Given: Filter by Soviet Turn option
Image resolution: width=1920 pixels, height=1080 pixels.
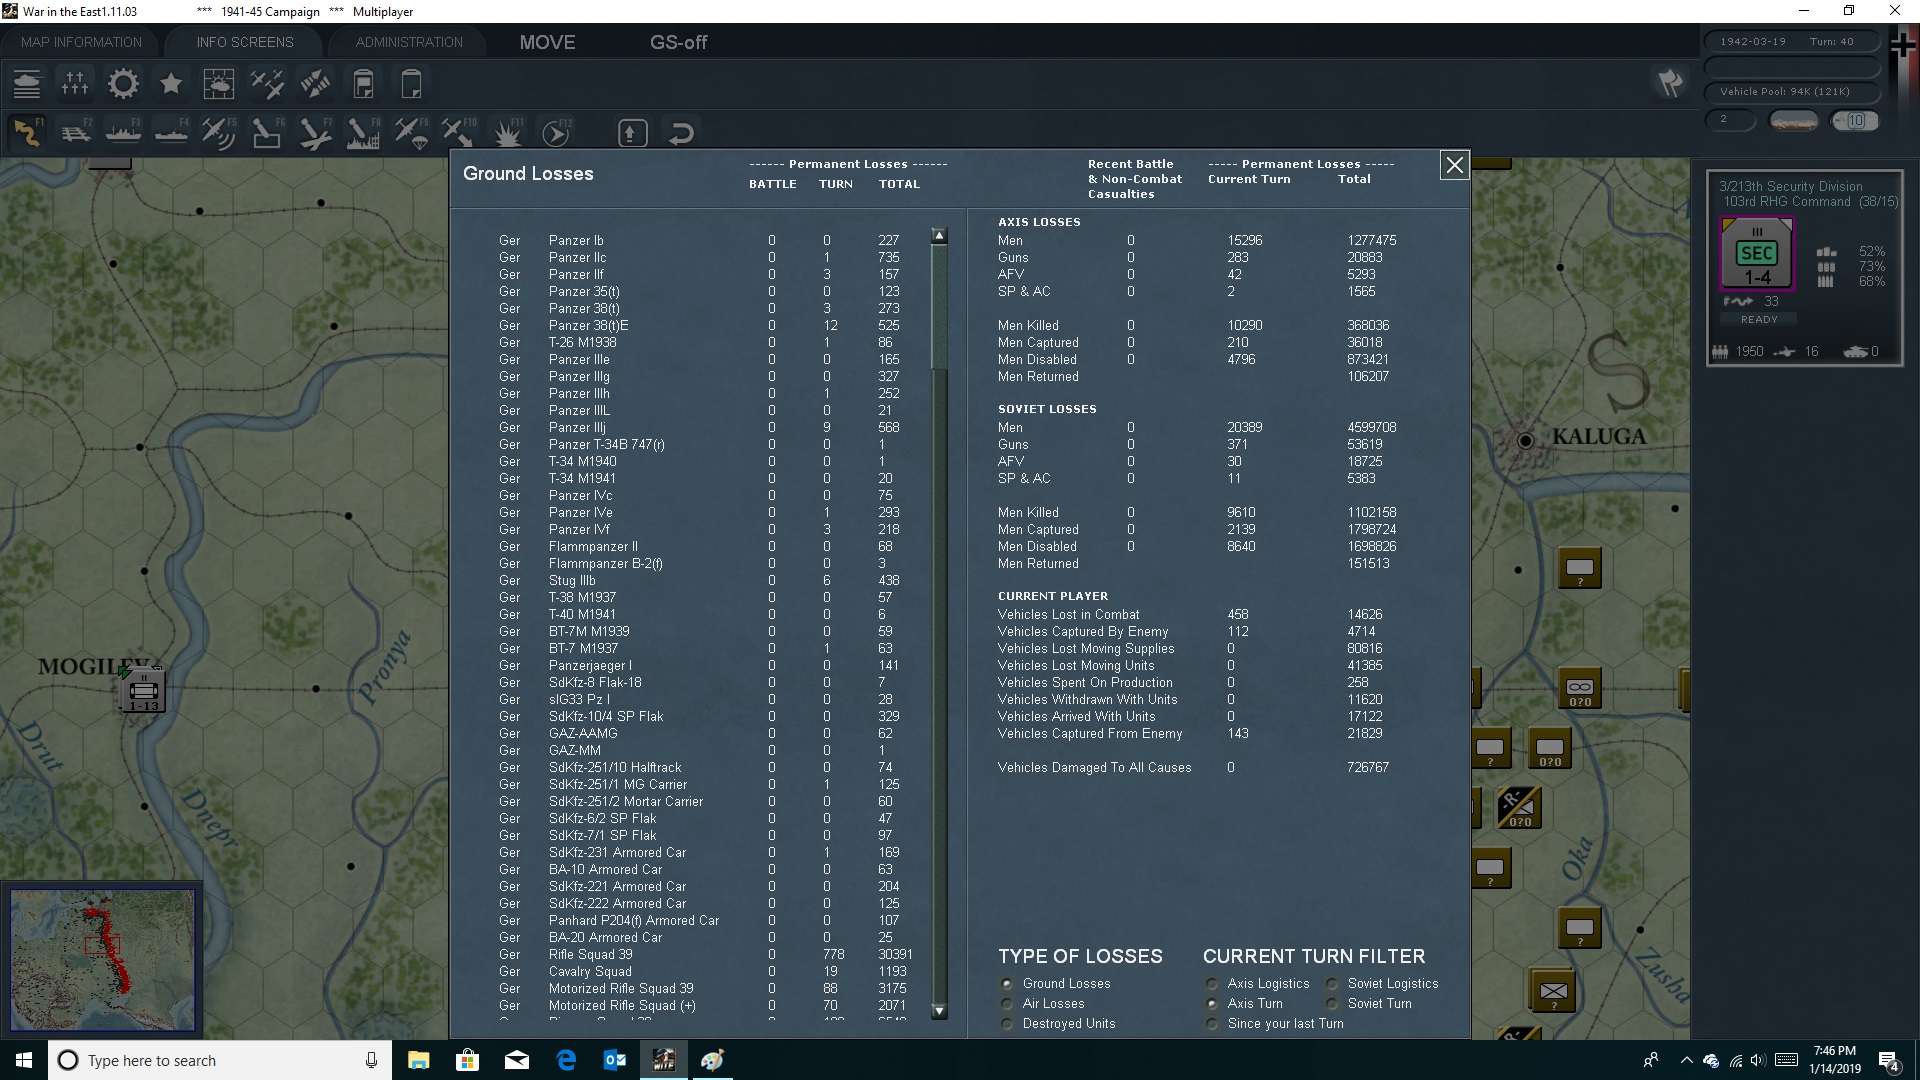Looking at the screenshot, I should pos(1332,1004).
